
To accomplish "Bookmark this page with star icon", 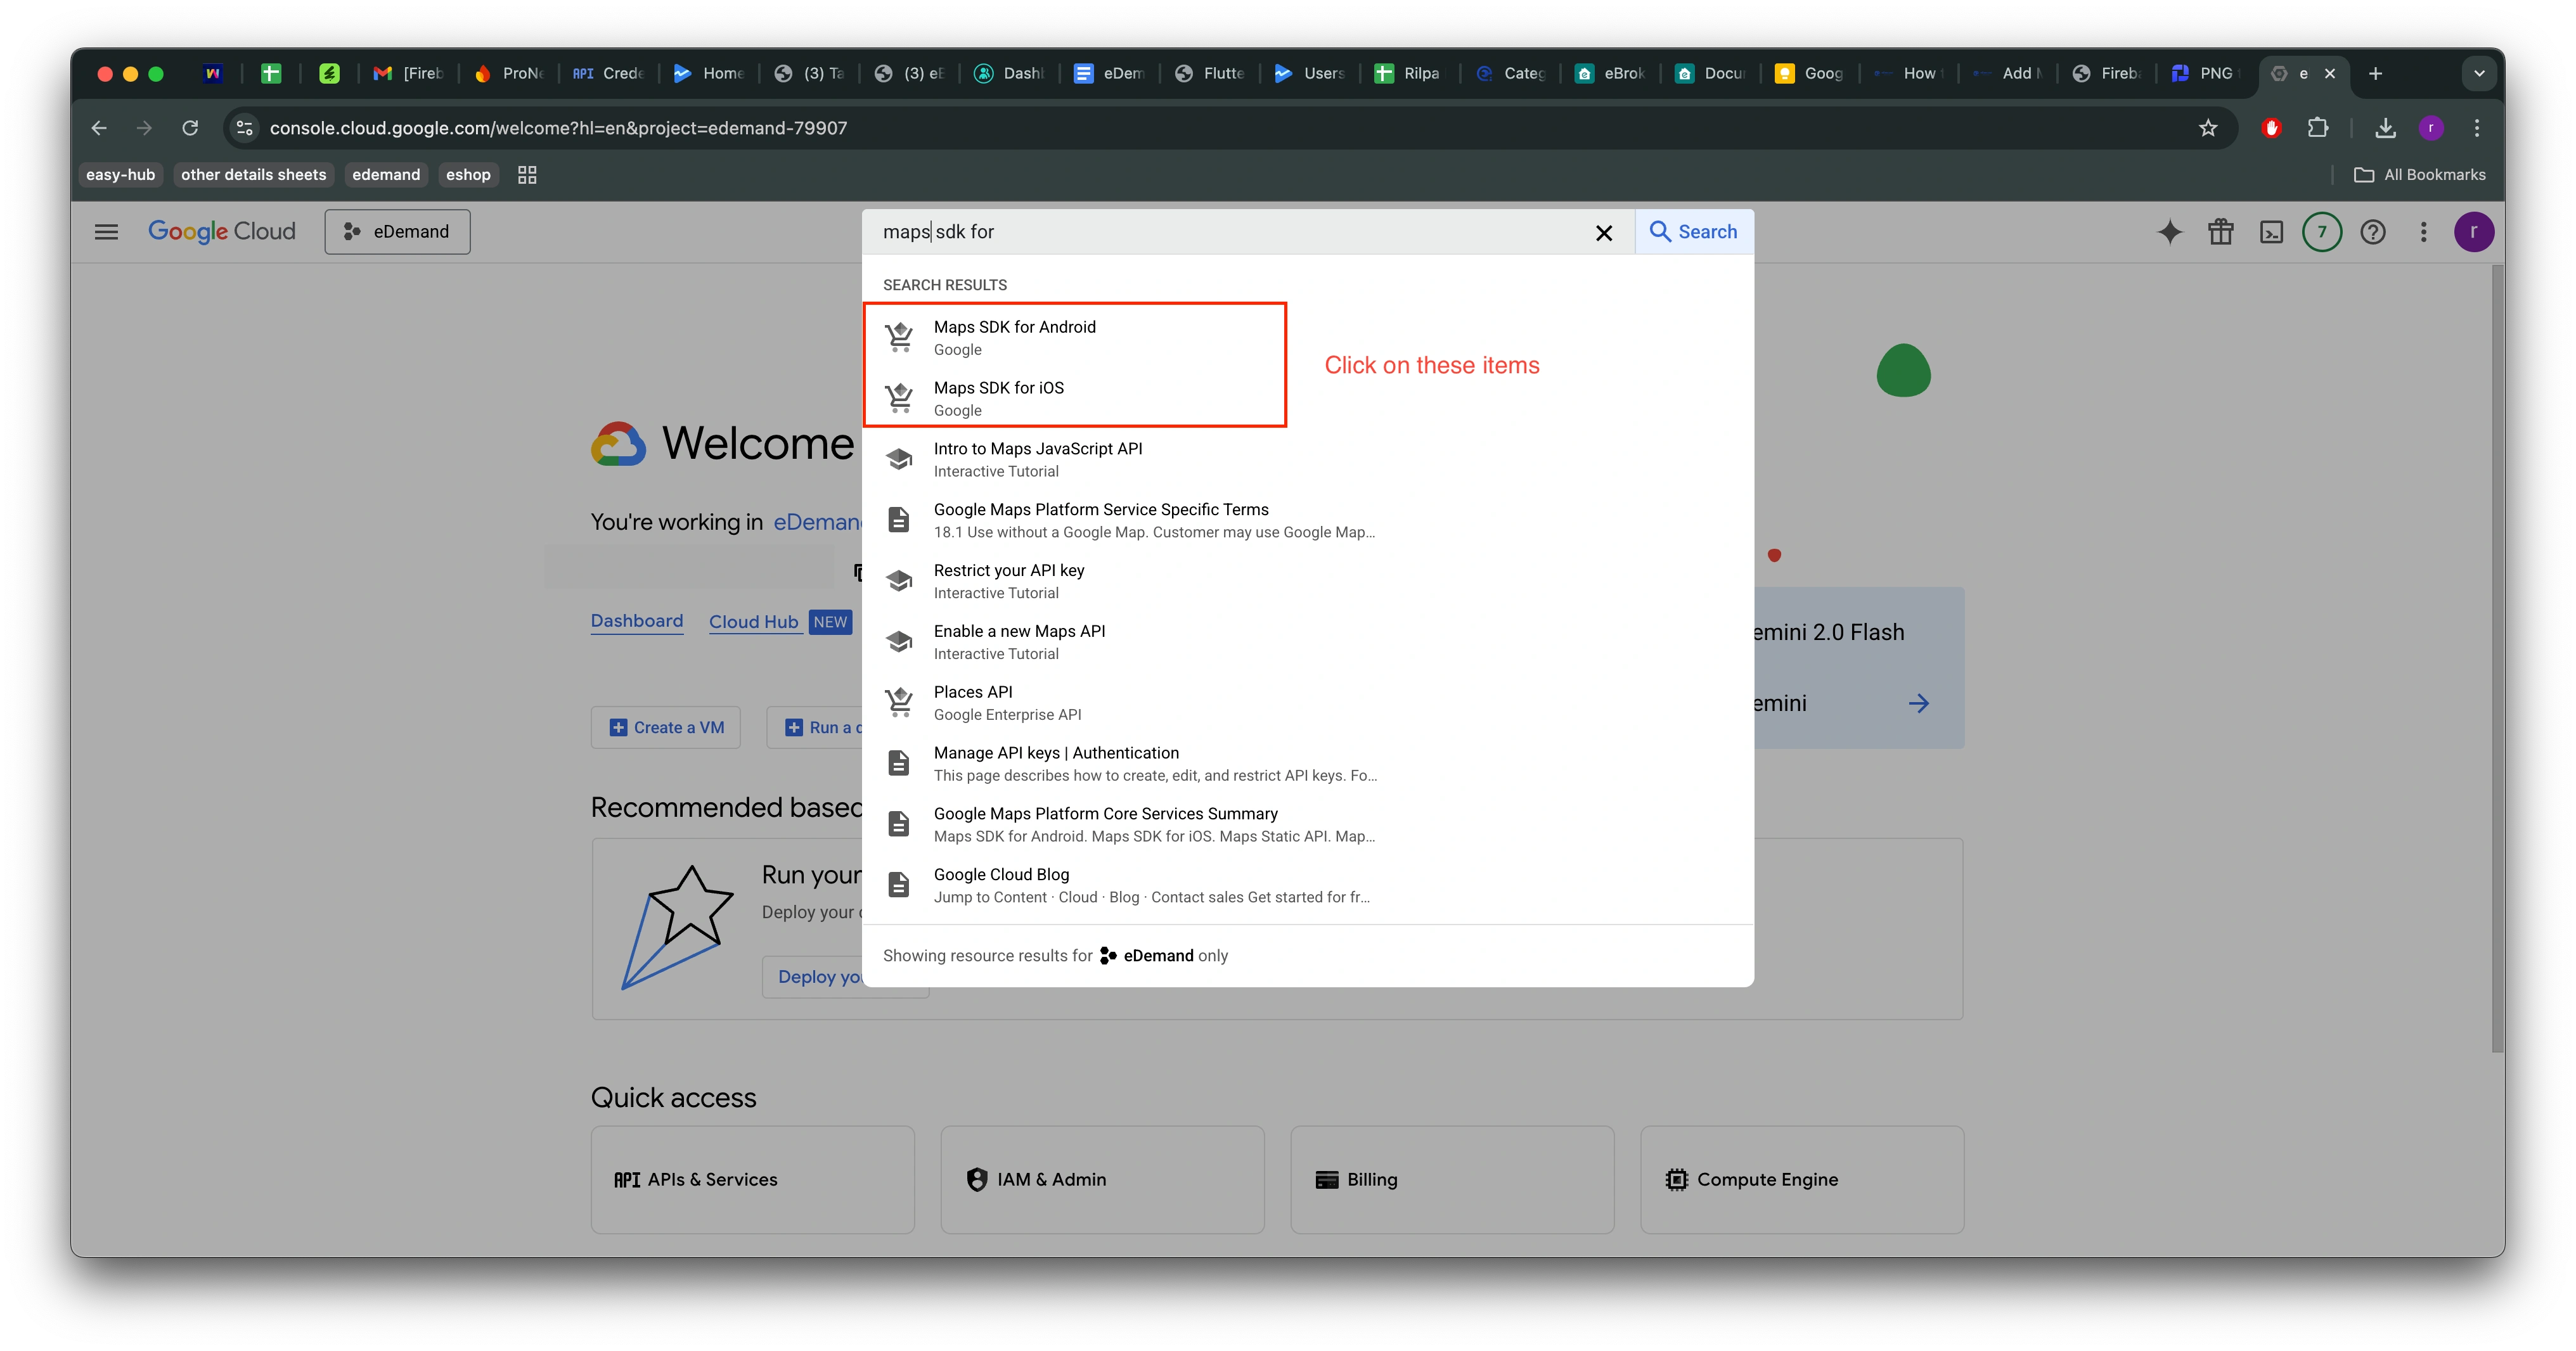I will click(2208, 128).
